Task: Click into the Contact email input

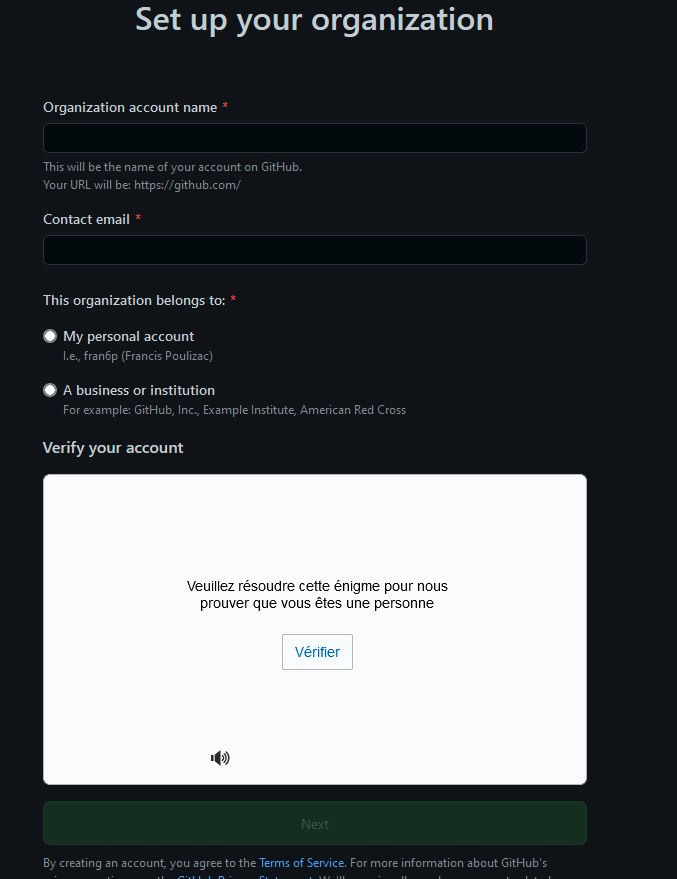Action: [314, 250]
